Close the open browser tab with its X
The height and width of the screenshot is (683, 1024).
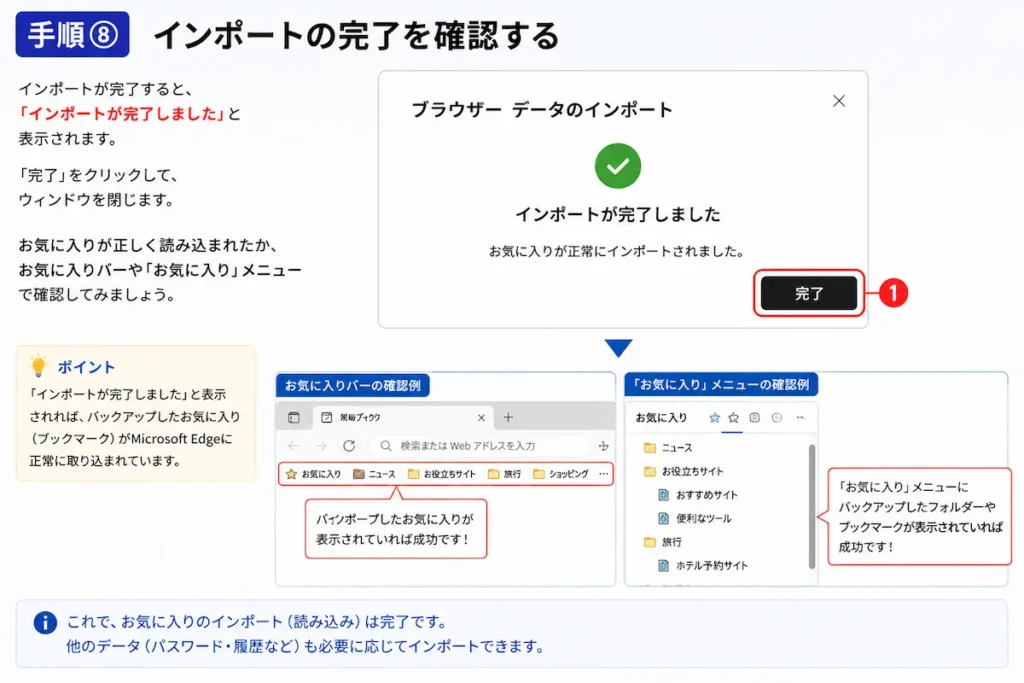coord(481,417)
